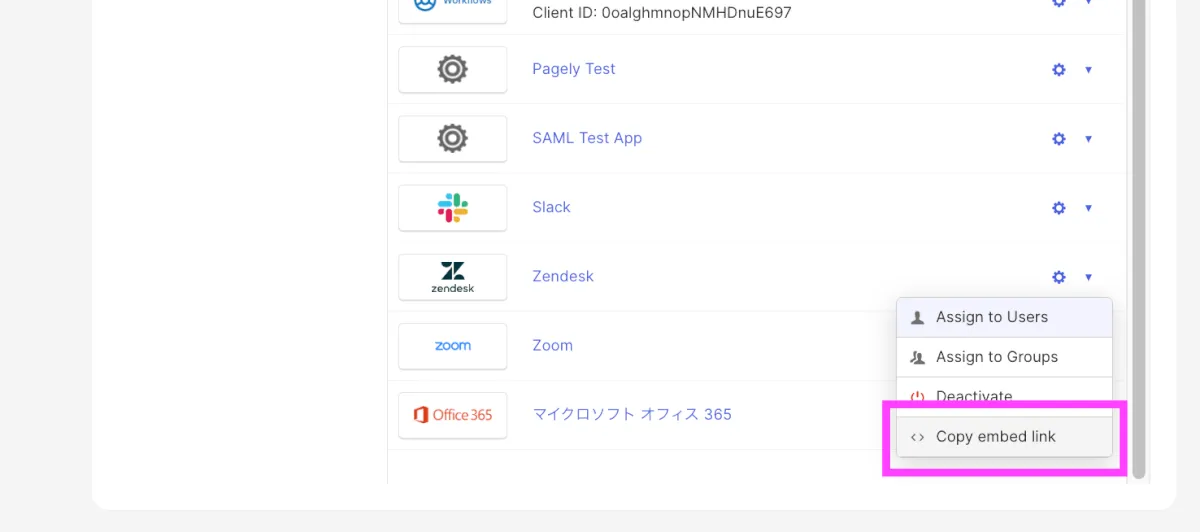The height and width of the screenshot is (532, 1200).
Task: Open the マイクロソフト オフィス 365 link
Action: (632, 414)
